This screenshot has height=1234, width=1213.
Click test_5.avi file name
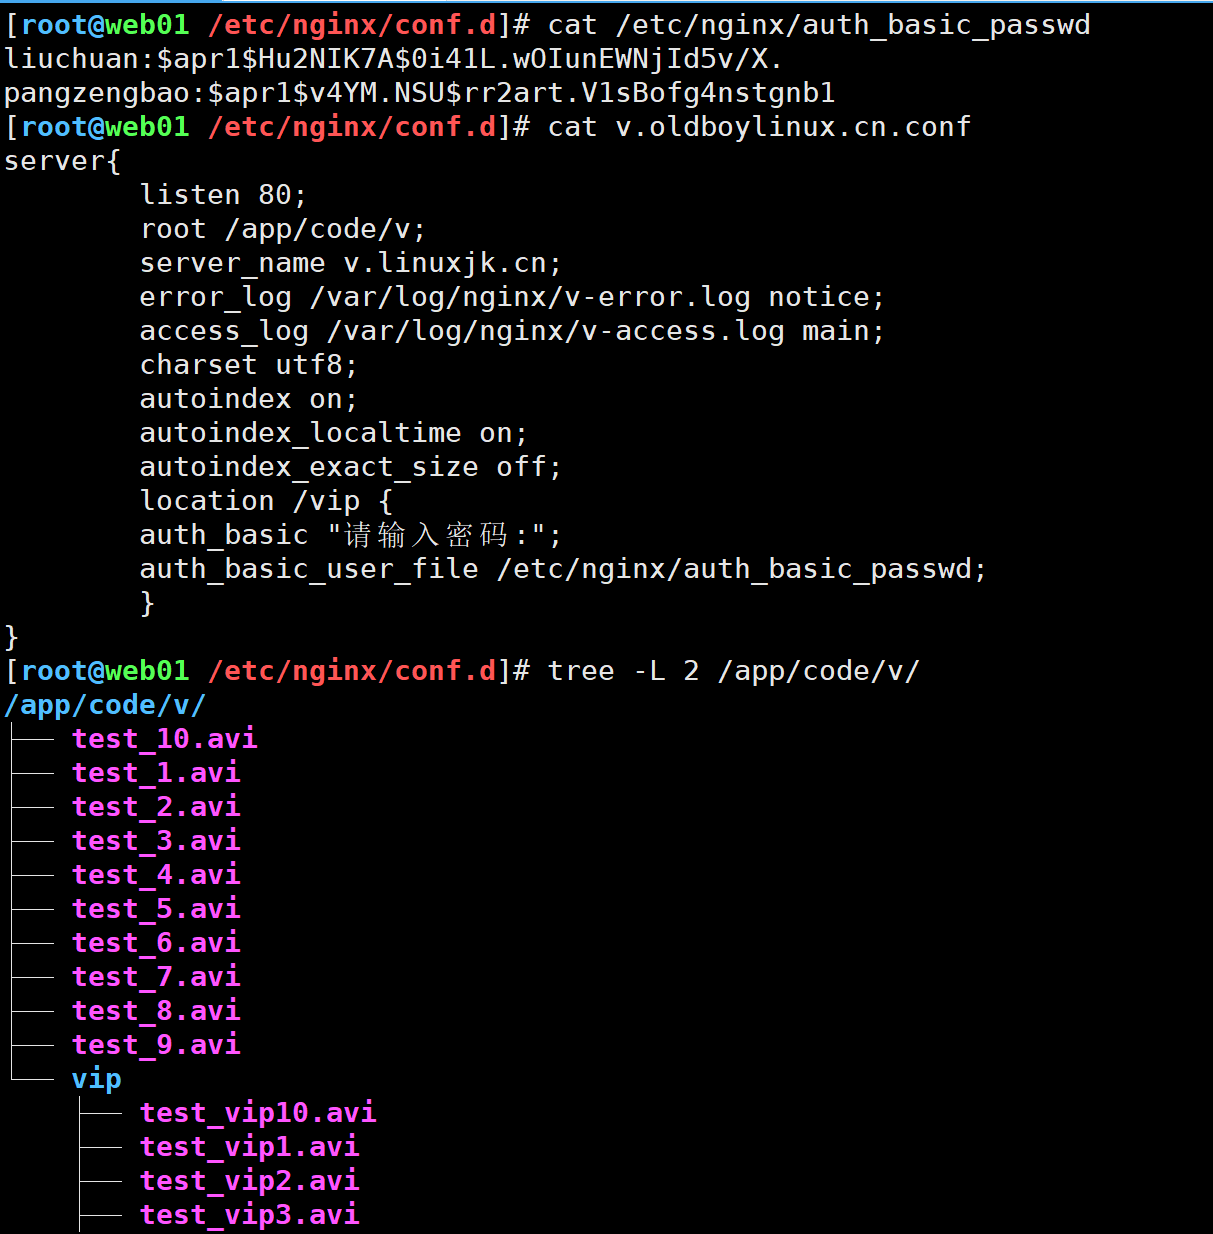(156, 909)
